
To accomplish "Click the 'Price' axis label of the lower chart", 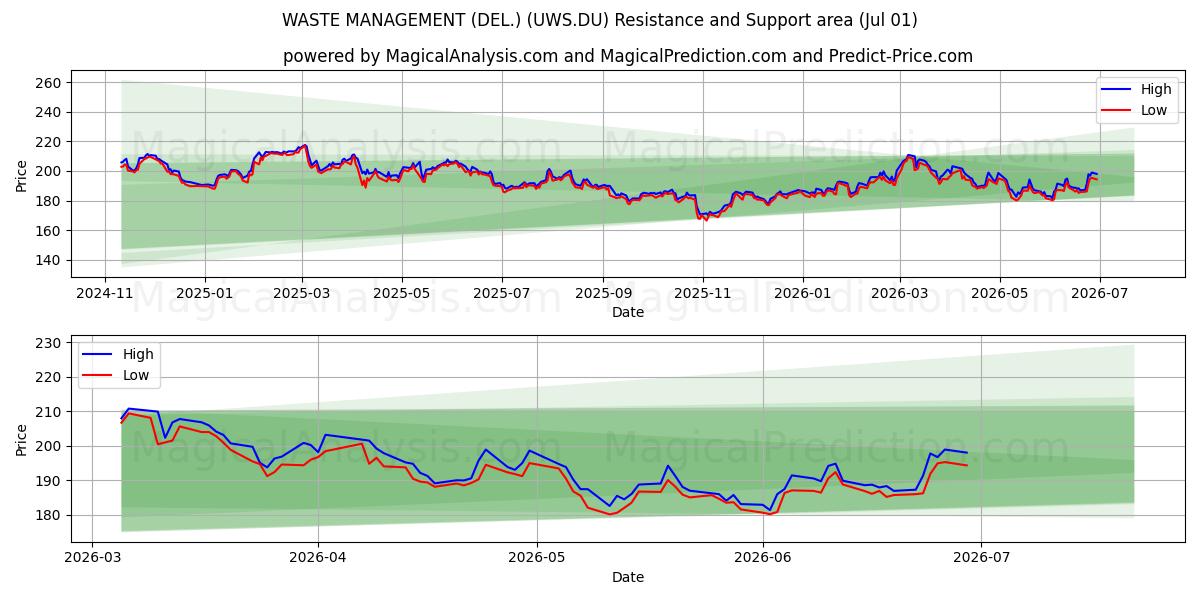I will (x=22, y=439).
